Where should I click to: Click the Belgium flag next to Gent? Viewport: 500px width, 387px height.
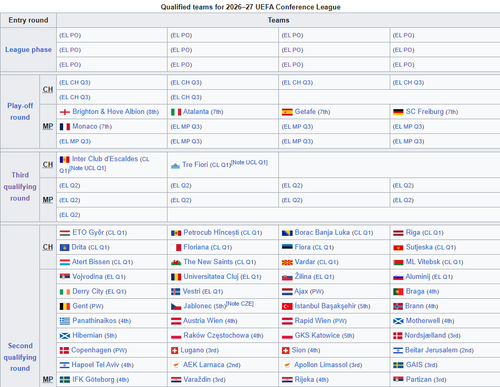[65, 306]
